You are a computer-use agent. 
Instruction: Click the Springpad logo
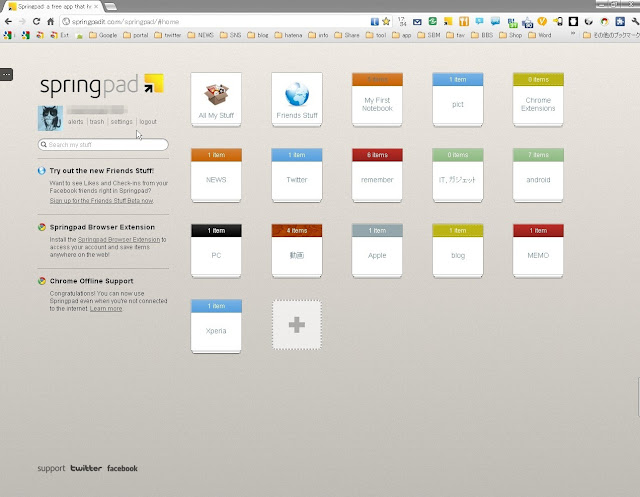click(102, 85)
